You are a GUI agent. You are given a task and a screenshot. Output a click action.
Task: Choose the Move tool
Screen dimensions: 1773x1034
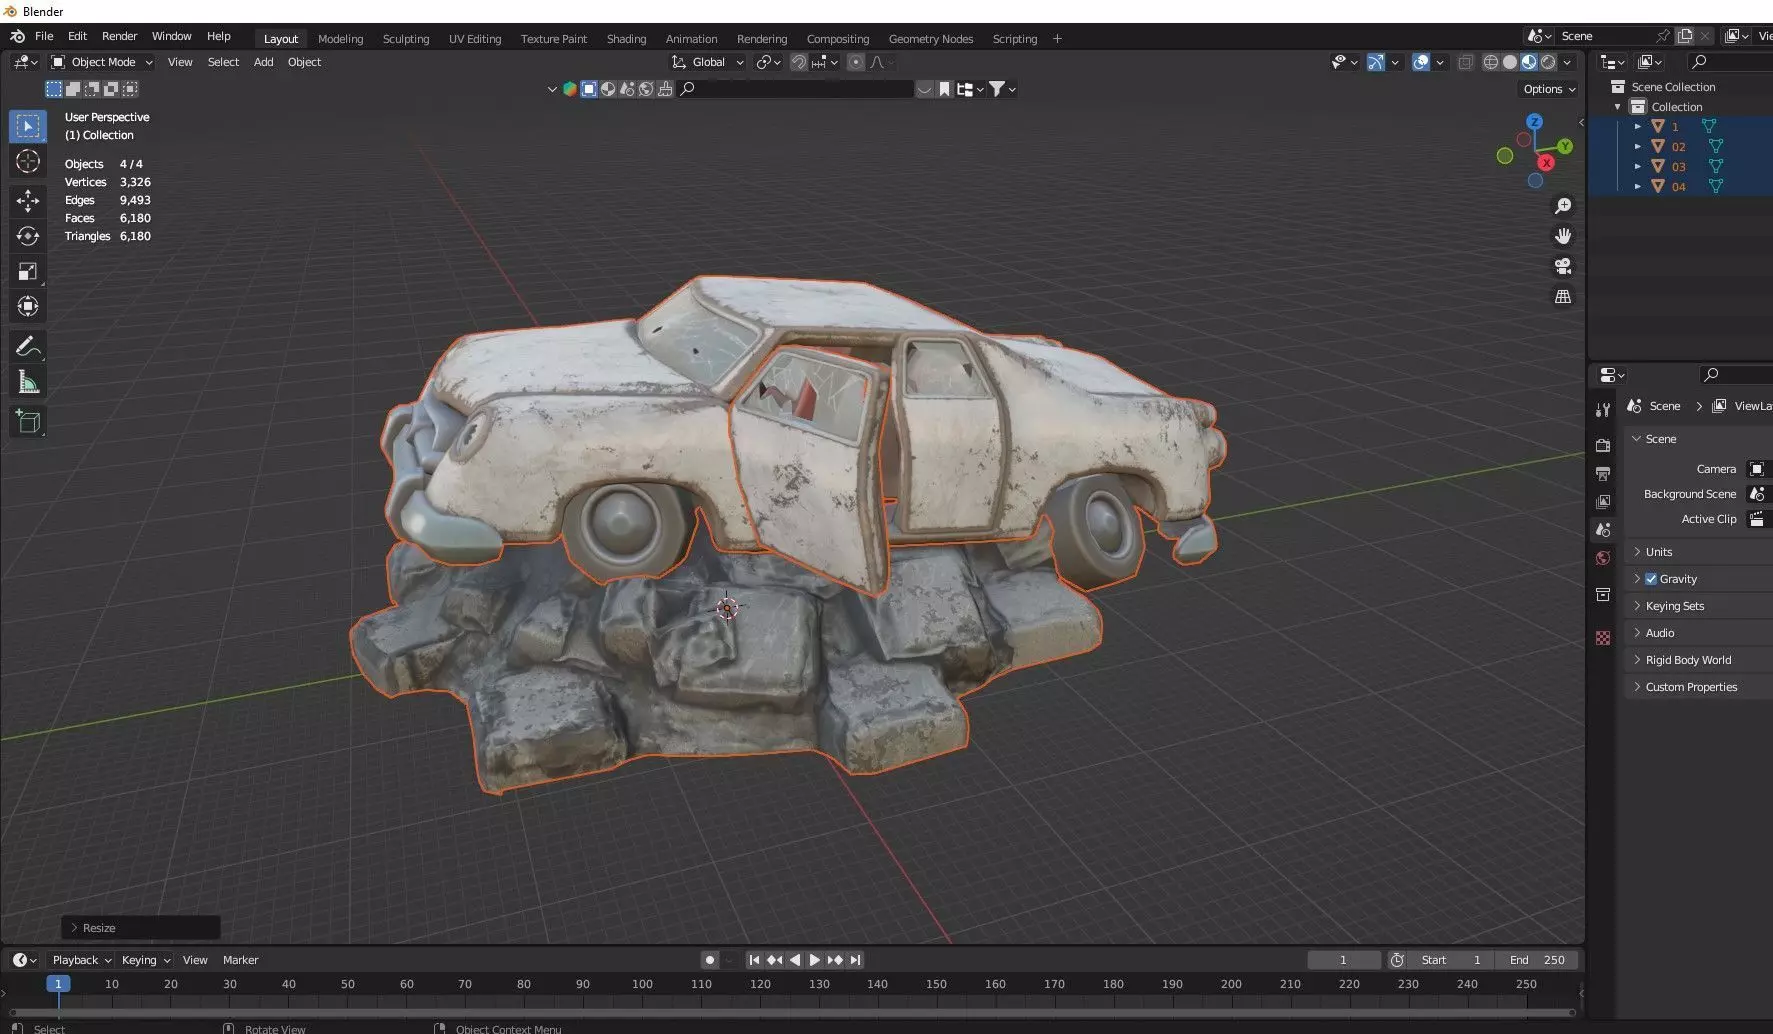(x=28, y=201)
